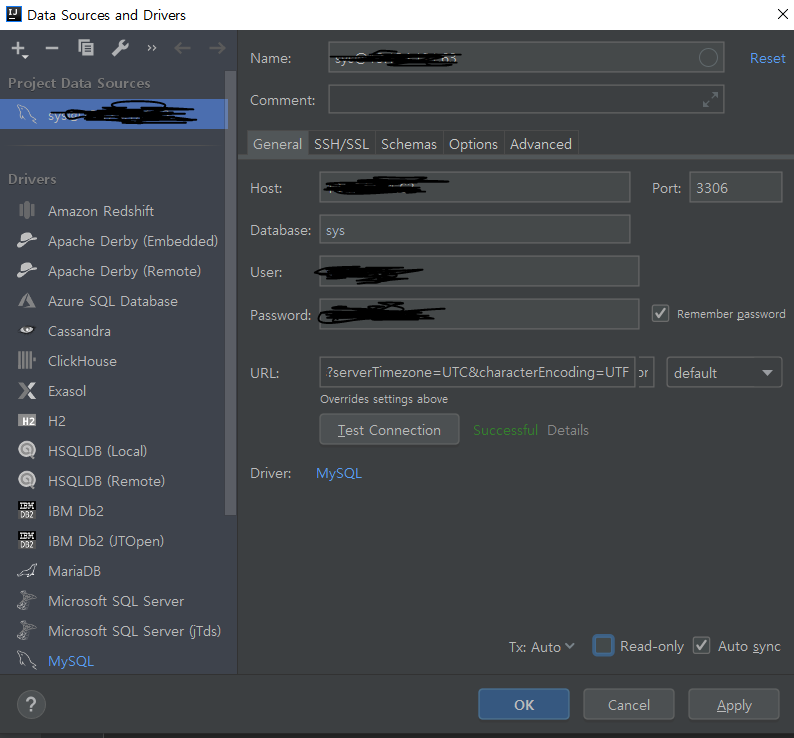Click the HSQLDB (Local) icon
Screen dimensions: 794x738
(27, 450)
